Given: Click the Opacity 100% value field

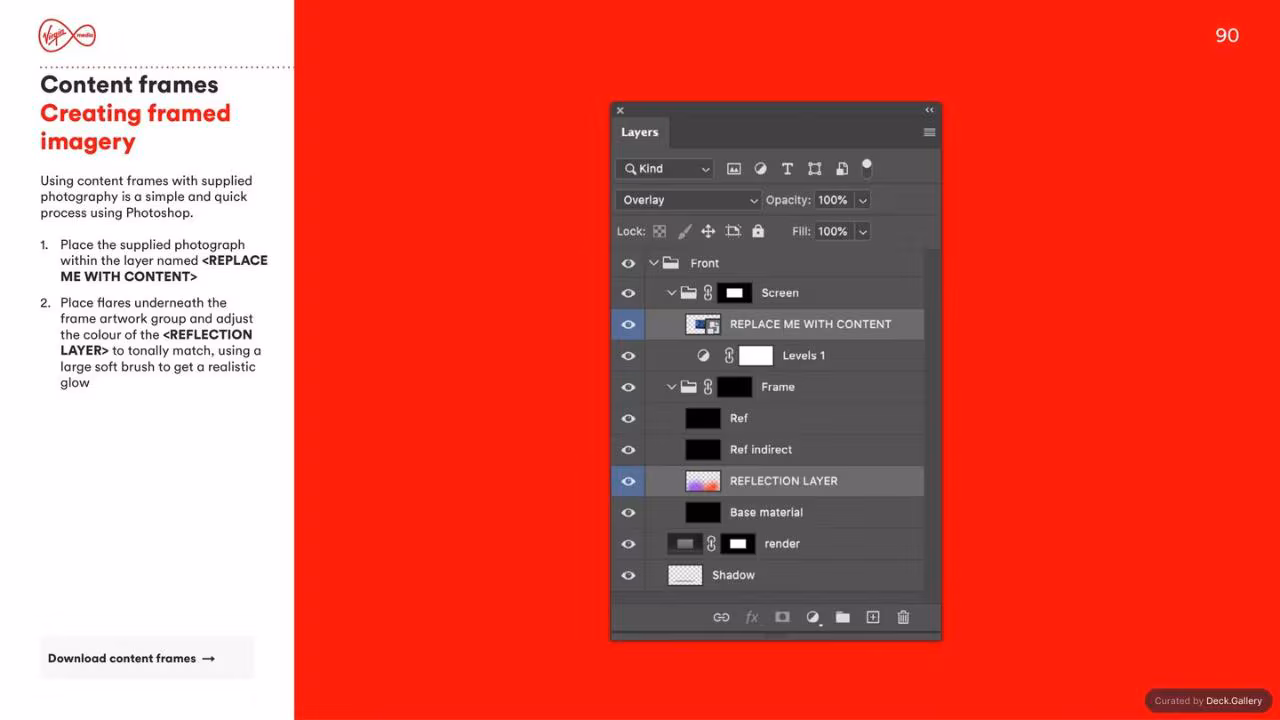Looking at the screenshot, I should (833, 200).
